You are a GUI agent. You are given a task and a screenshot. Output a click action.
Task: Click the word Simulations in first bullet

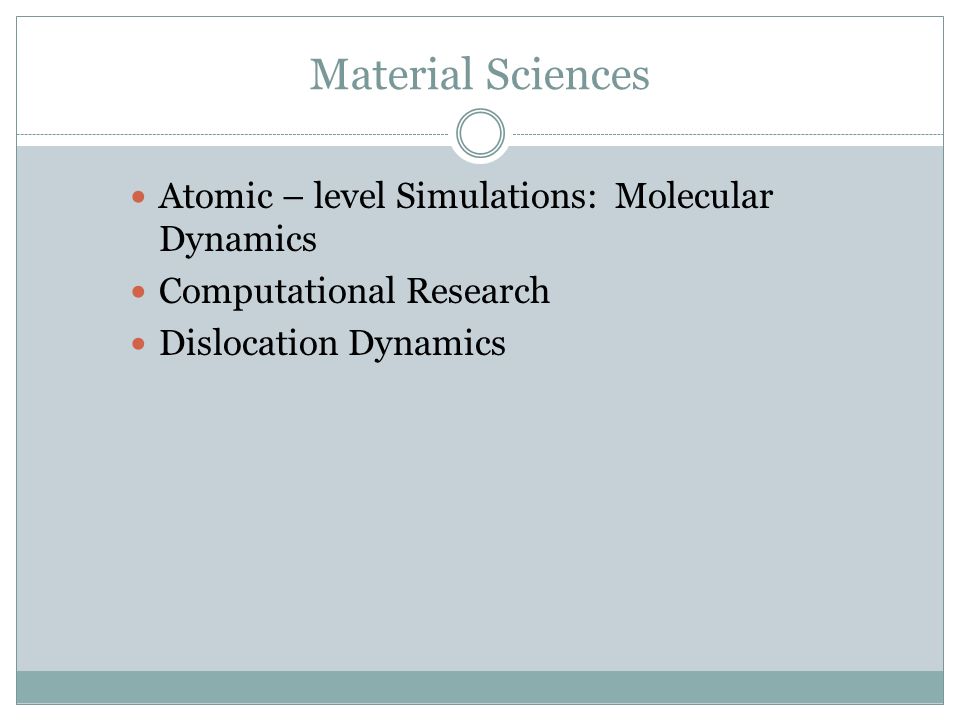496,197
